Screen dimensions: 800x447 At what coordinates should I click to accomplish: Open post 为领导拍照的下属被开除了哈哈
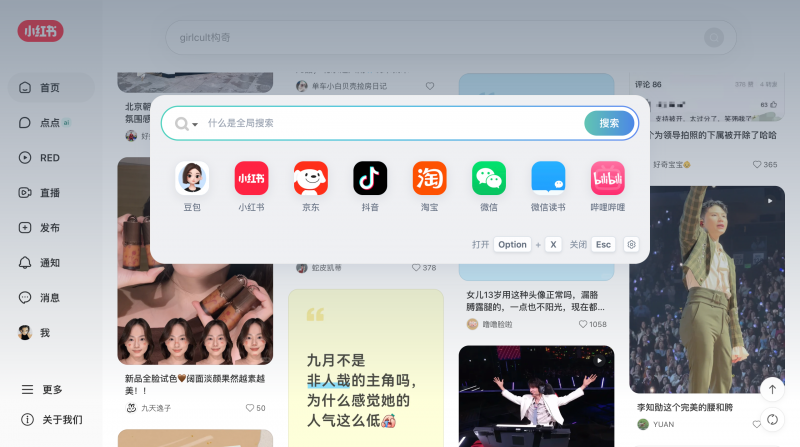[x=712, y=135]
